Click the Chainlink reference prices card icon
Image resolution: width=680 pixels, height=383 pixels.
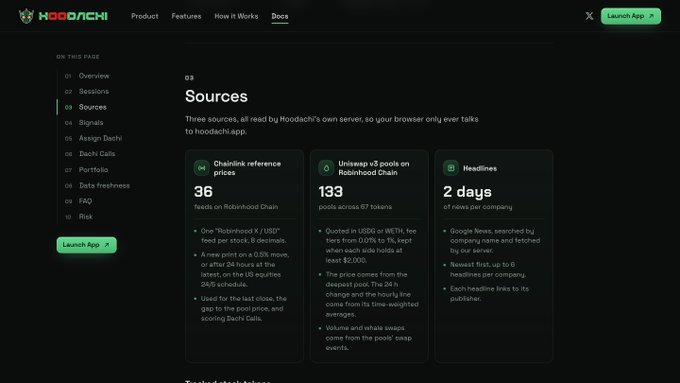[x=202, y=168]
